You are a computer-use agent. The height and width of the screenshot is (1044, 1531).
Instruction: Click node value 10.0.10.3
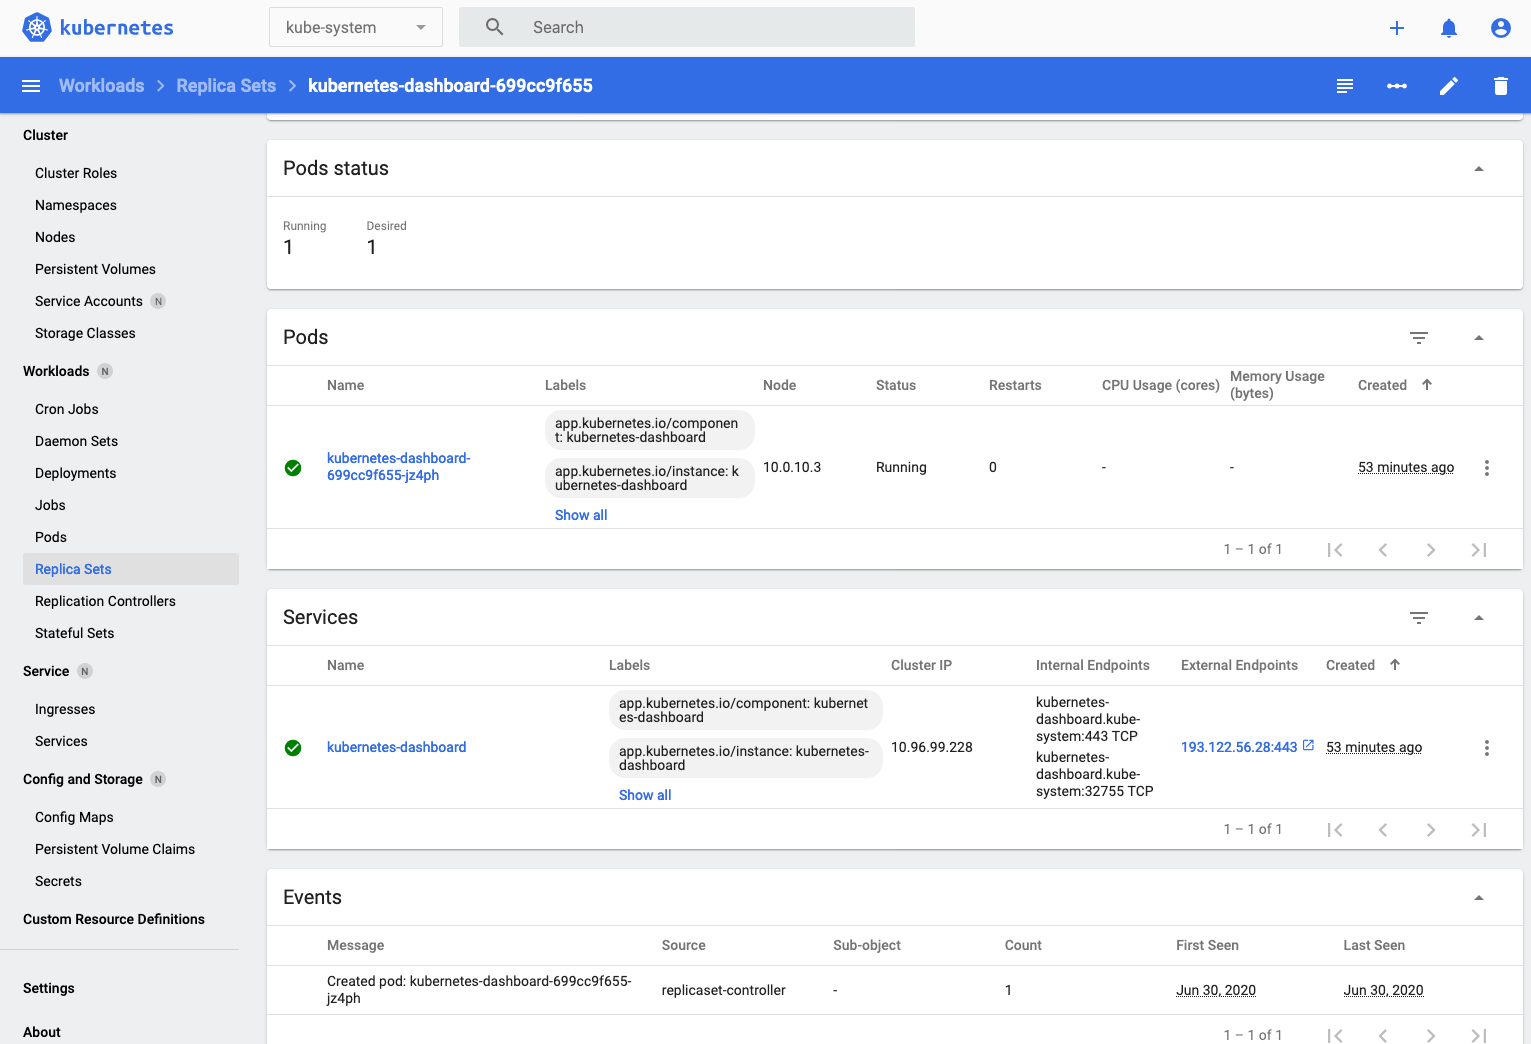[x=792, y=467]
